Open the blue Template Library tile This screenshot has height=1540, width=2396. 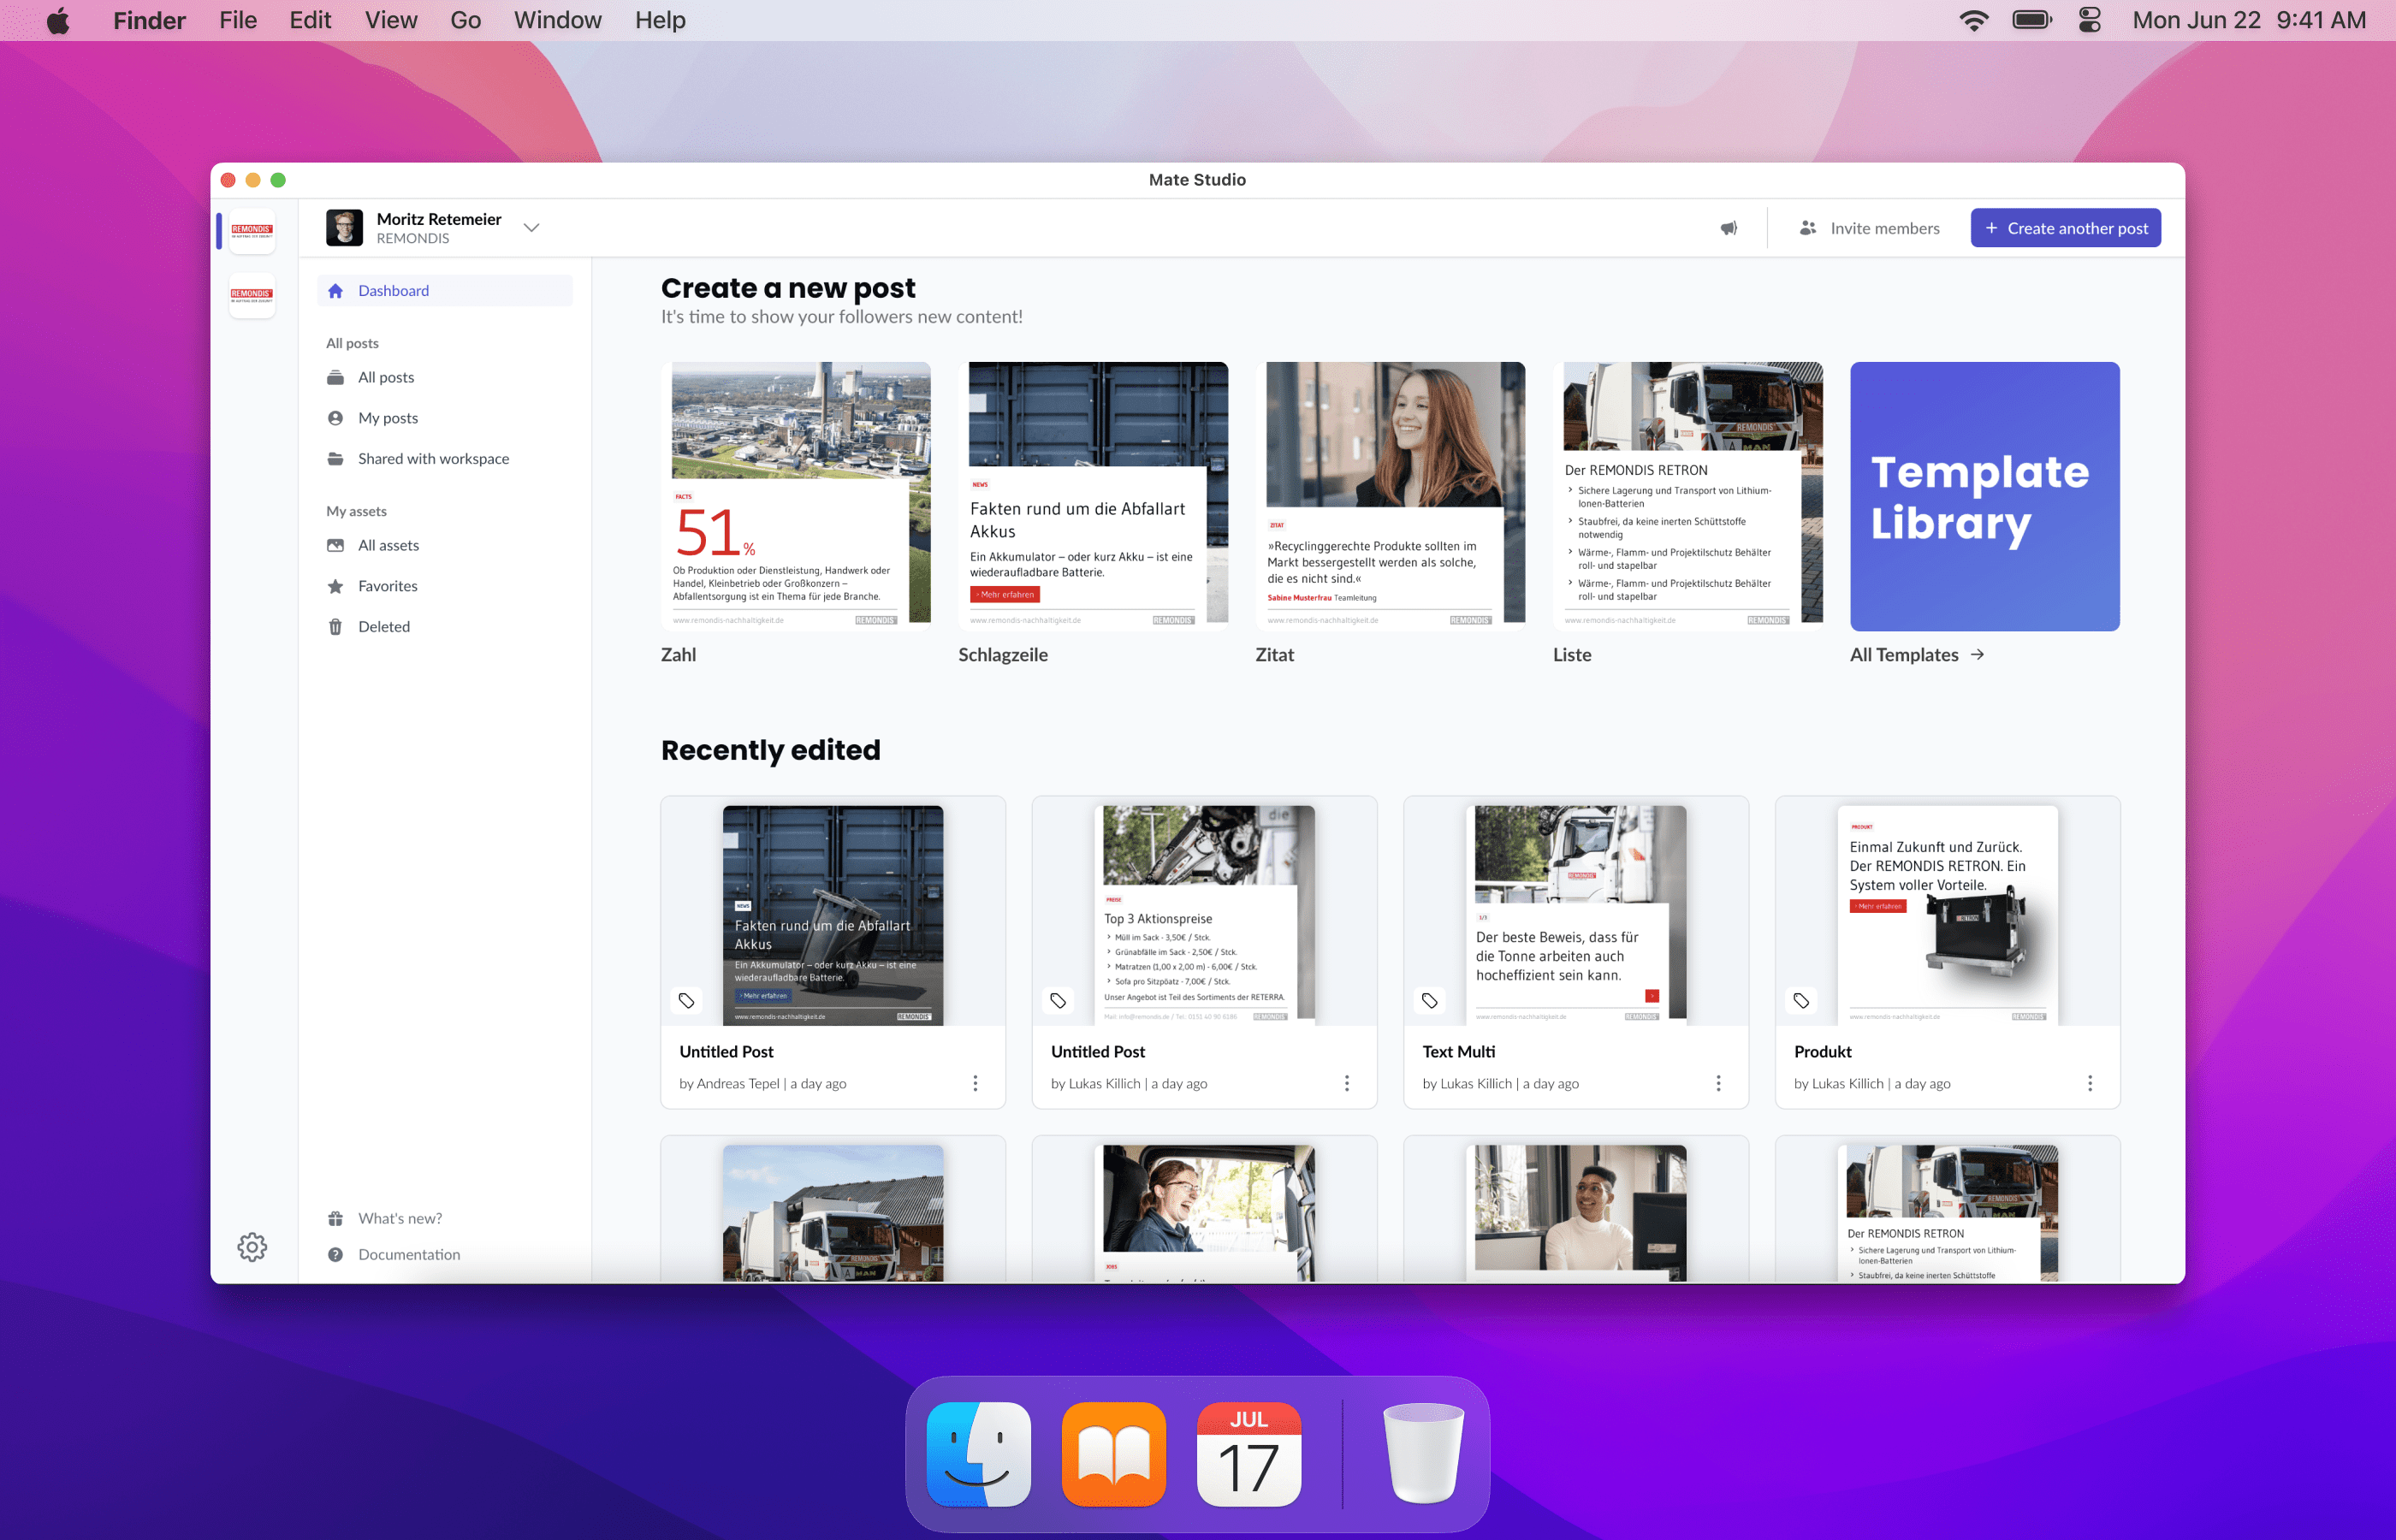(x=1984, y=496)
